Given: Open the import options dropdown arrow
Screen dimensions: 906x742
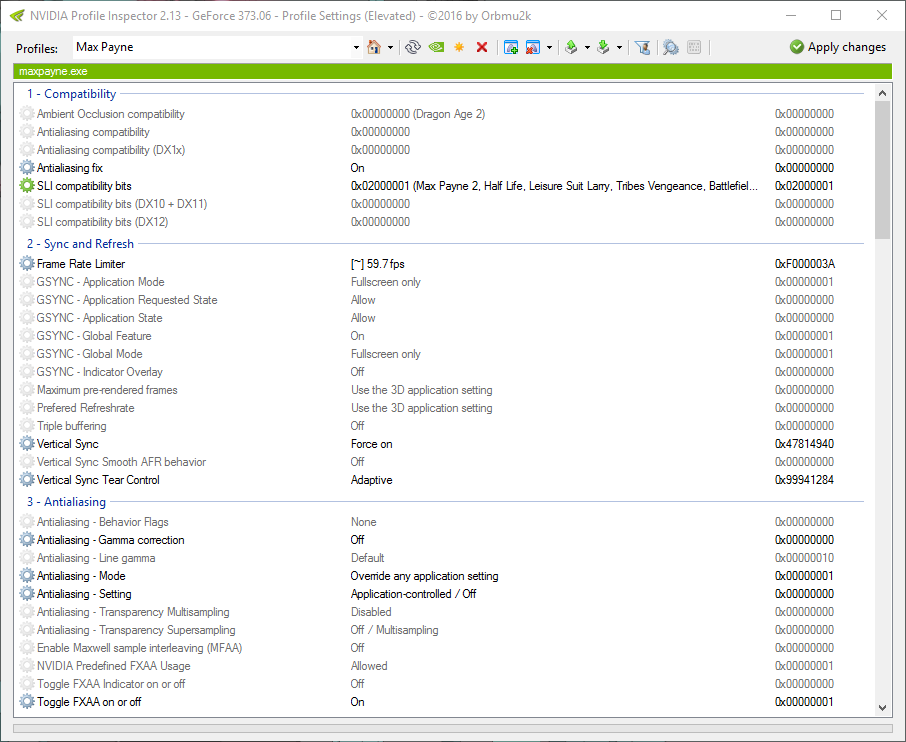Looking at the screenshot, I should [x=619, y=47].
